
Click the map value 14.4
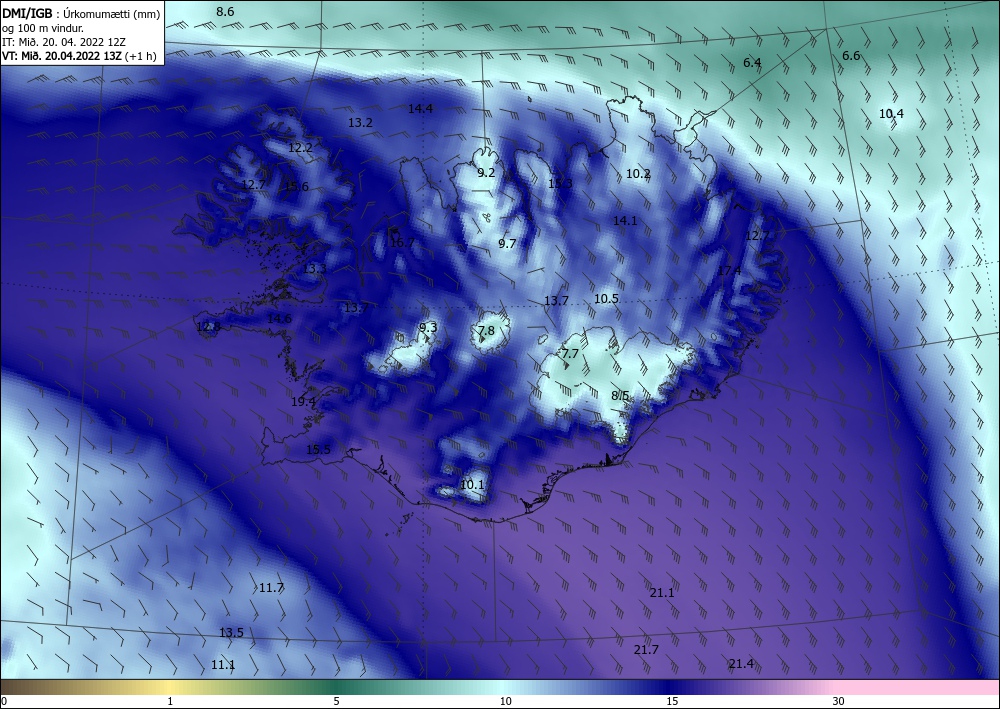(x=420, y=109)
